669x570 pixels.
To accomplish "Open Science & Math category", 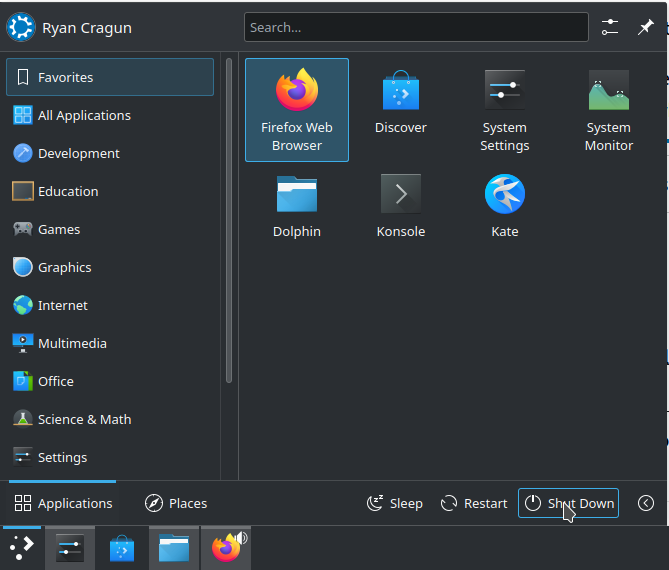I will tap(110, 419).
